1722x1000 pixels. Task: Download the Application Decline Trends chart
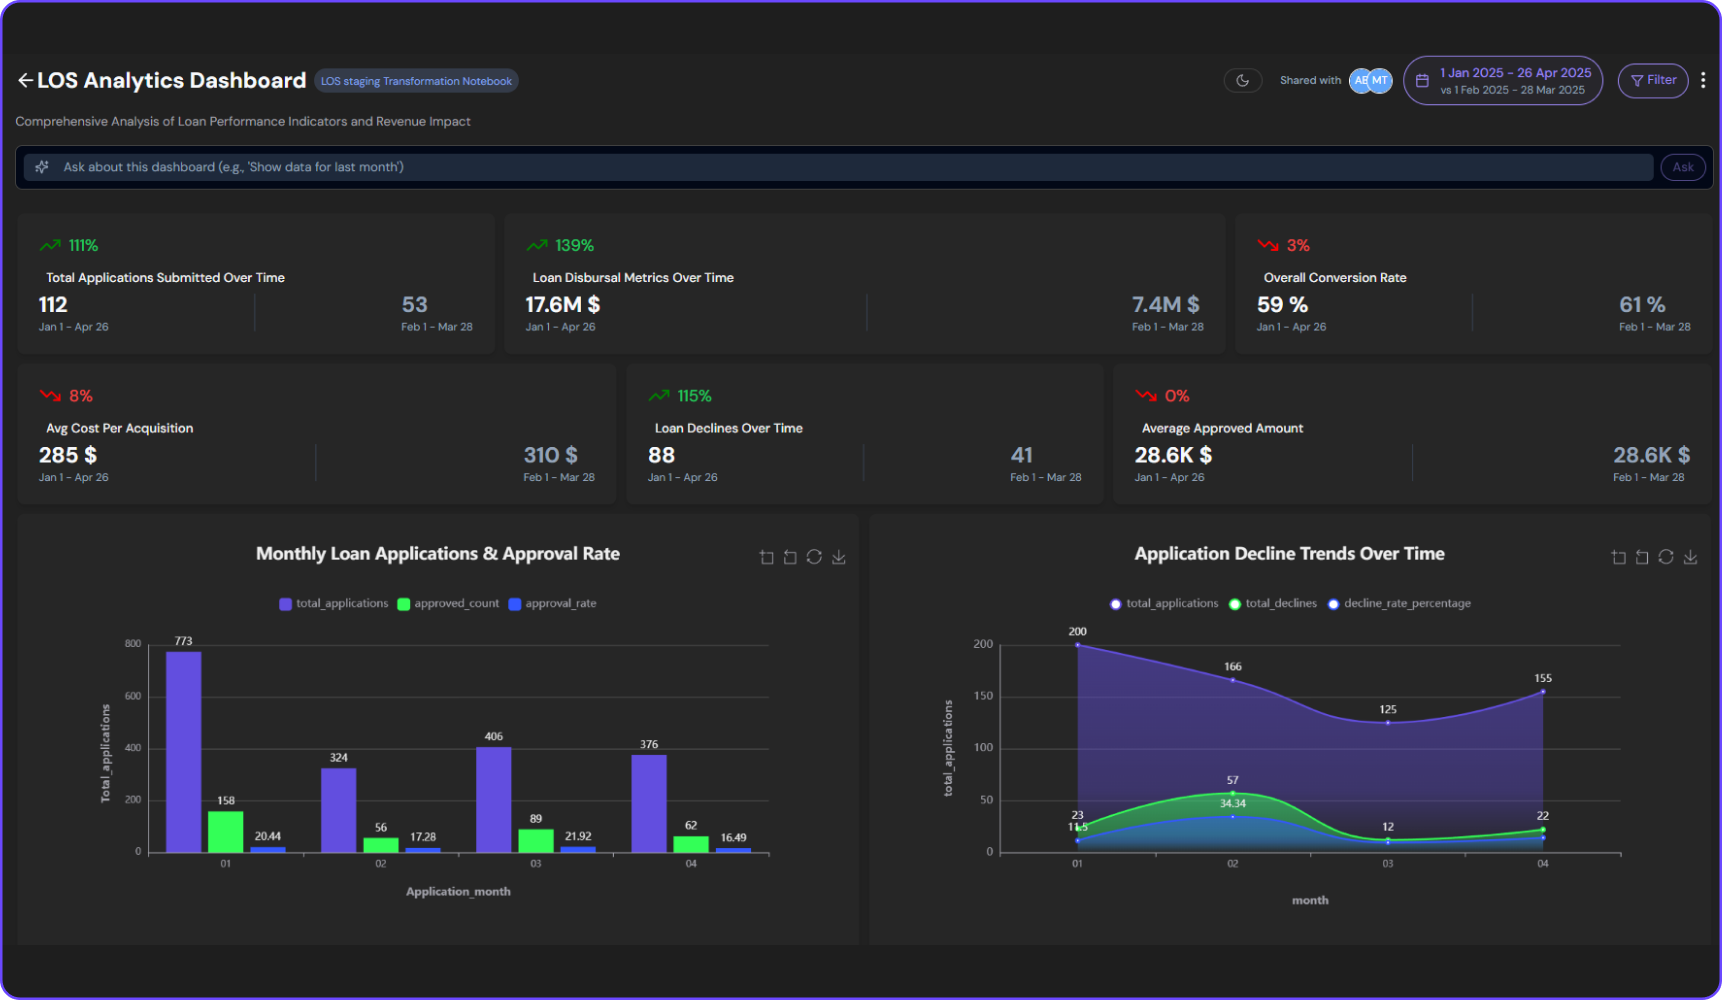pyautogui.click(x=1690, y=557)
